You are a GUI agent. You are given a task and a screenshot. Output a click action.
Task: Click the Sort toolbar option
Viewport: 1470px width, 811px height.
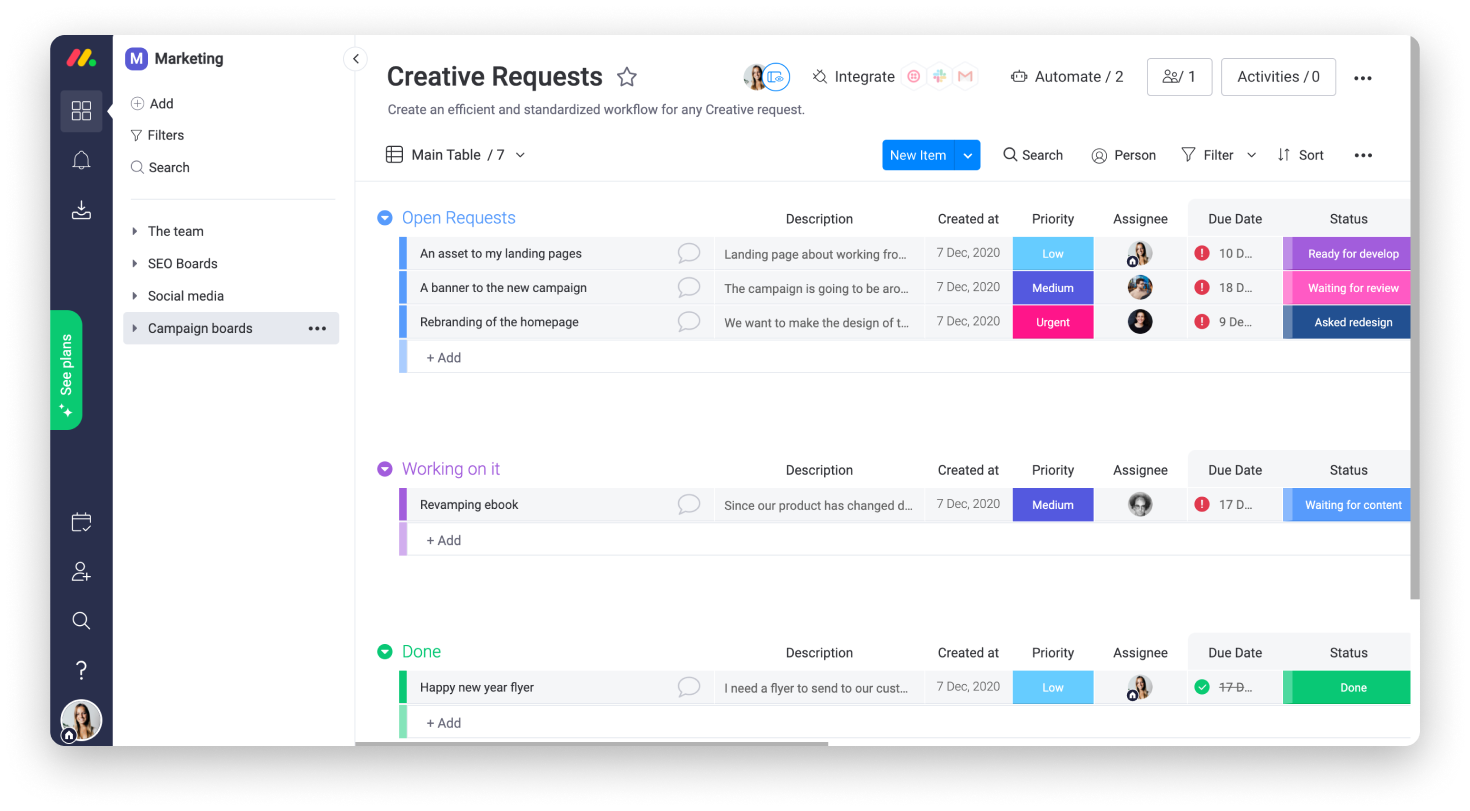pyautogui.click(x=1300, y=155)
